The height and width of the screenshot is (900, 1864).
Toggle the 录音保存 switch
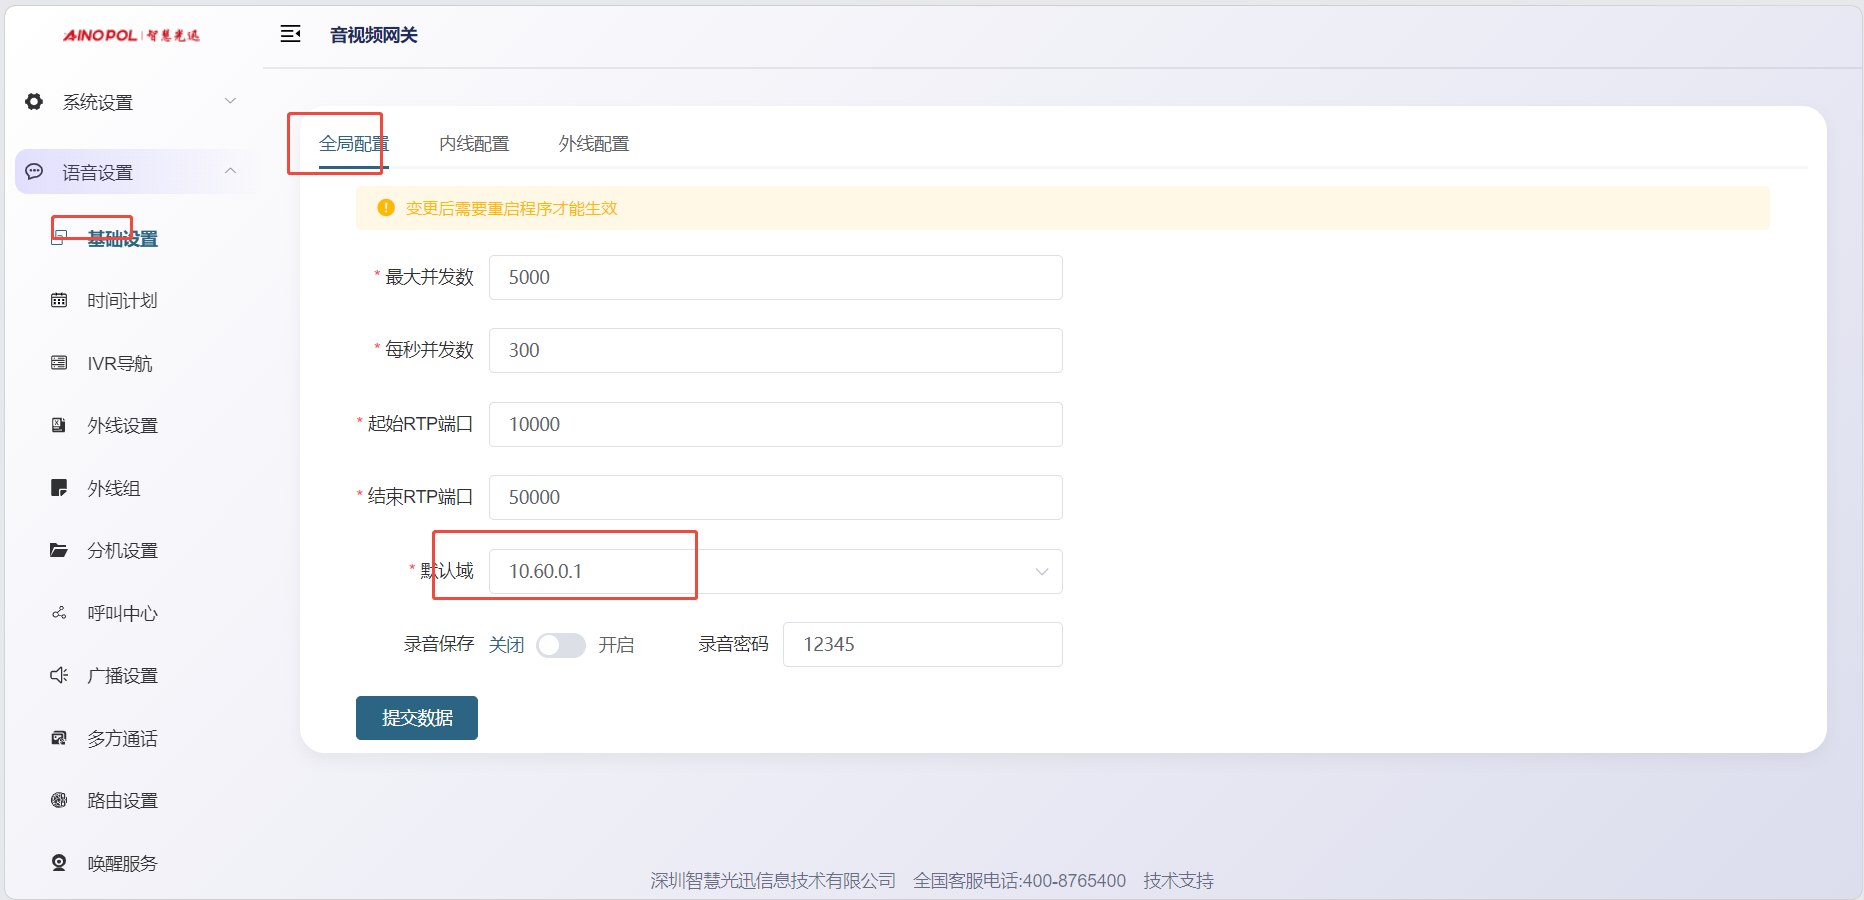tap(560, 645)
